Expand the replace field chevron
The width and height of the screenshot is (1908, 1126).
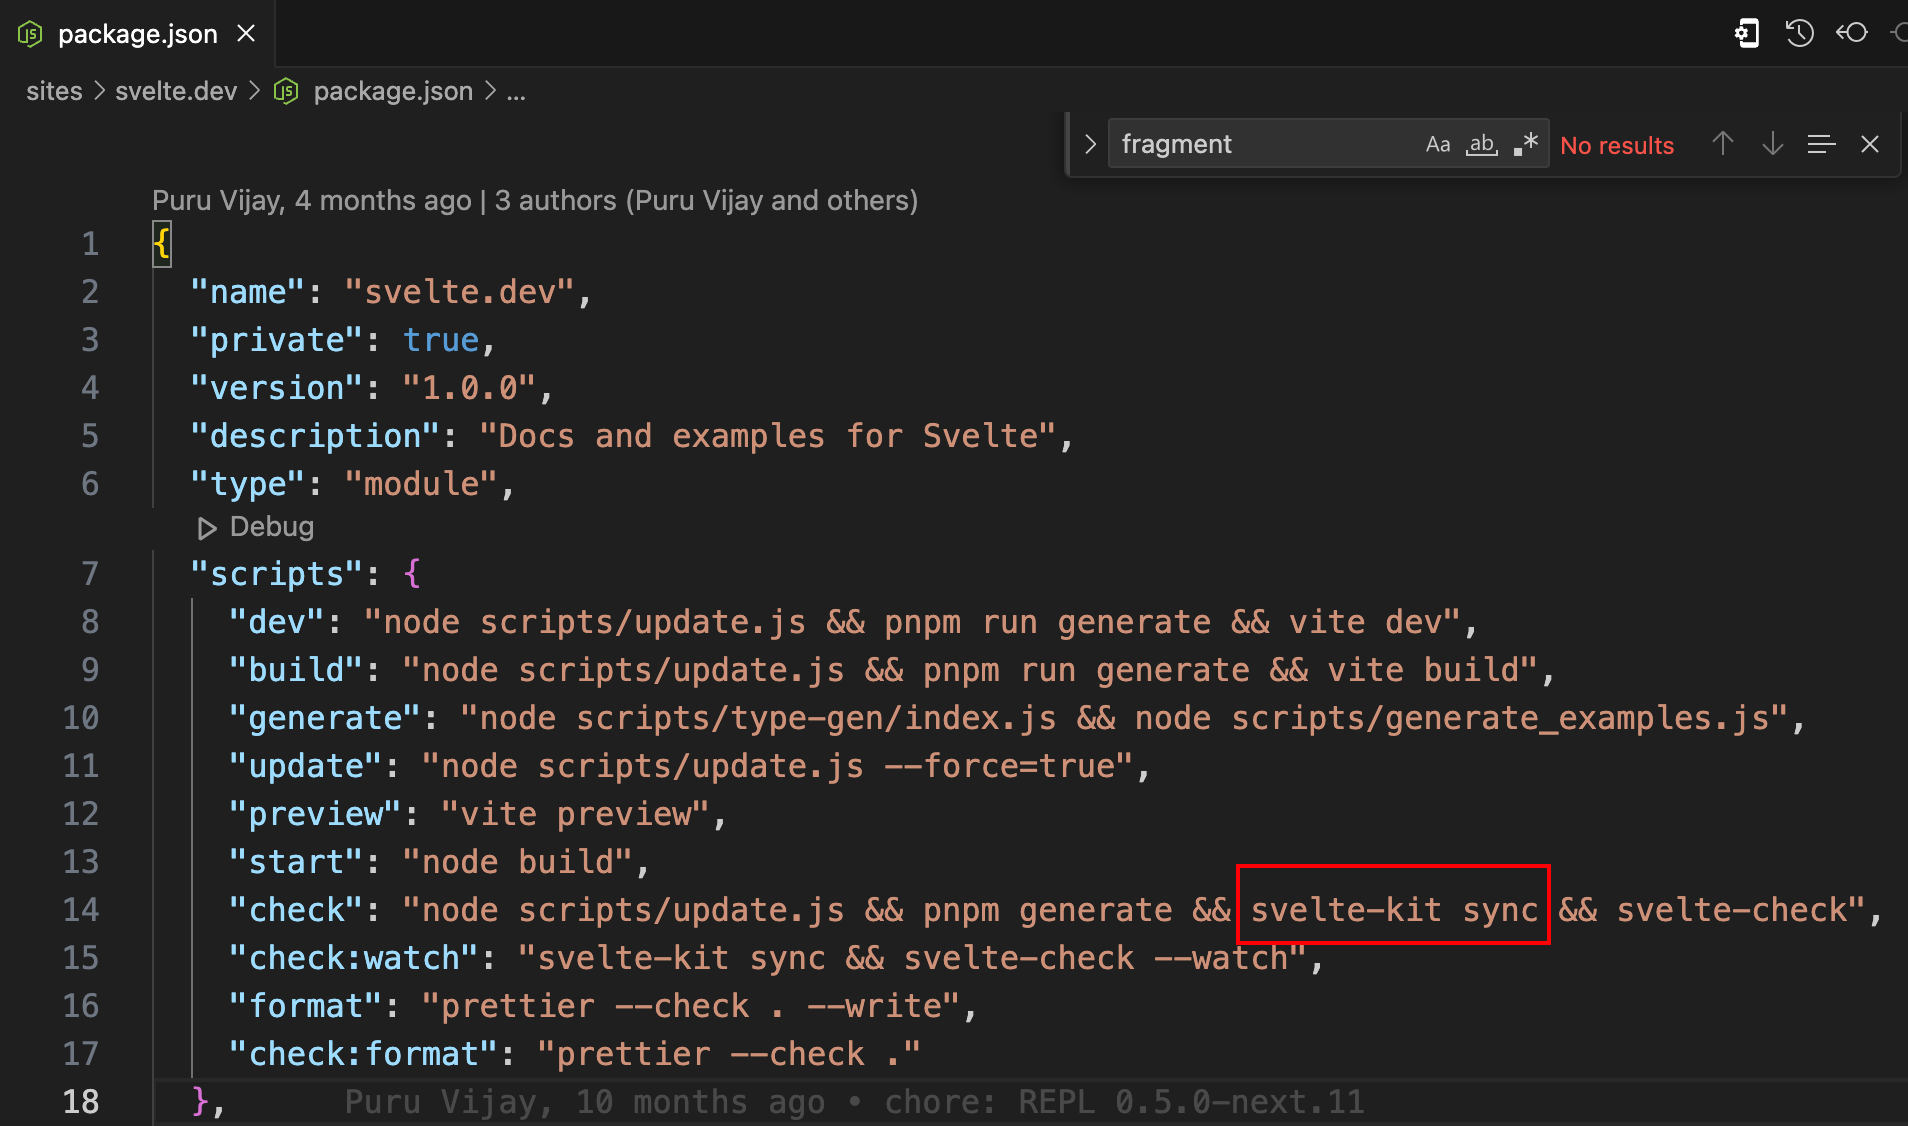tap(1090, 145)
